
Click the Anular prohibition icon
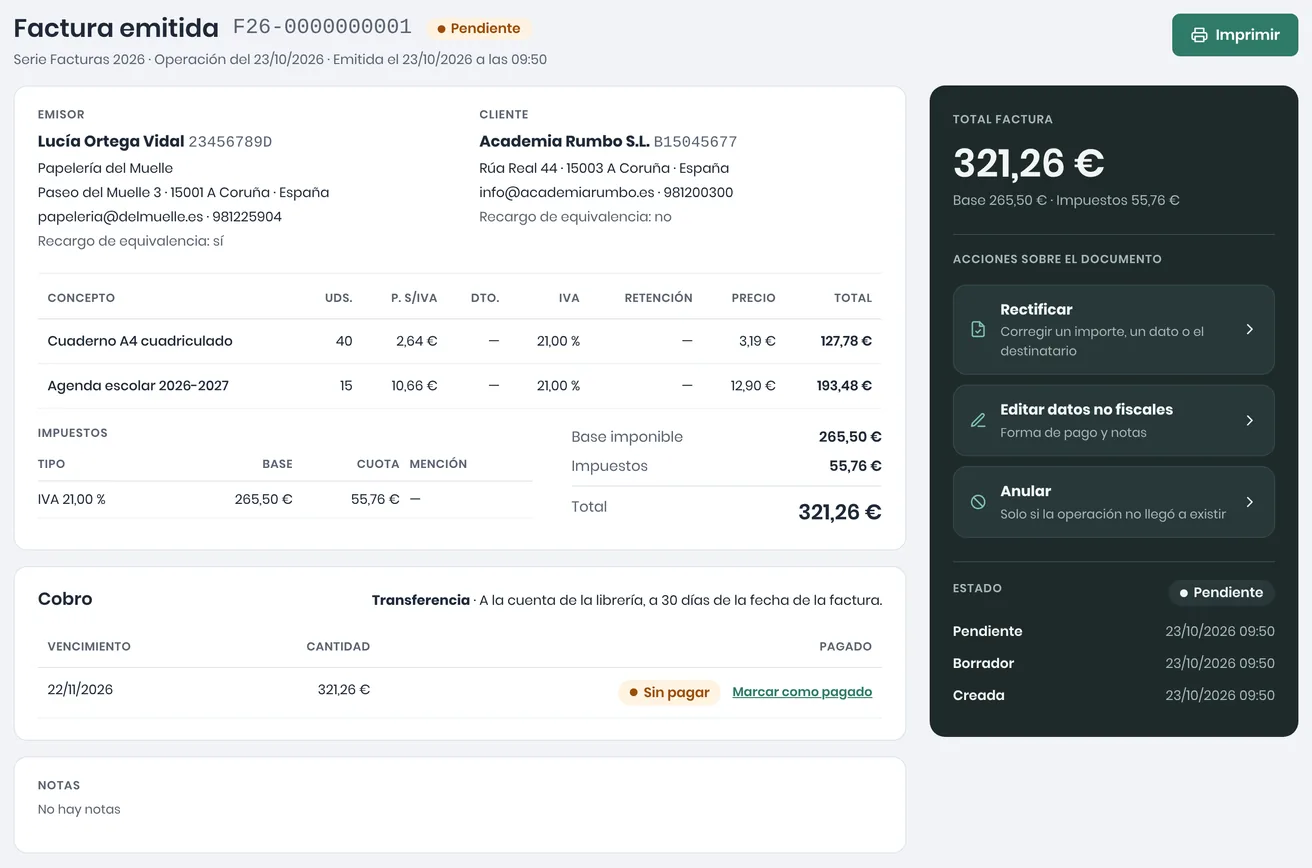978,502
